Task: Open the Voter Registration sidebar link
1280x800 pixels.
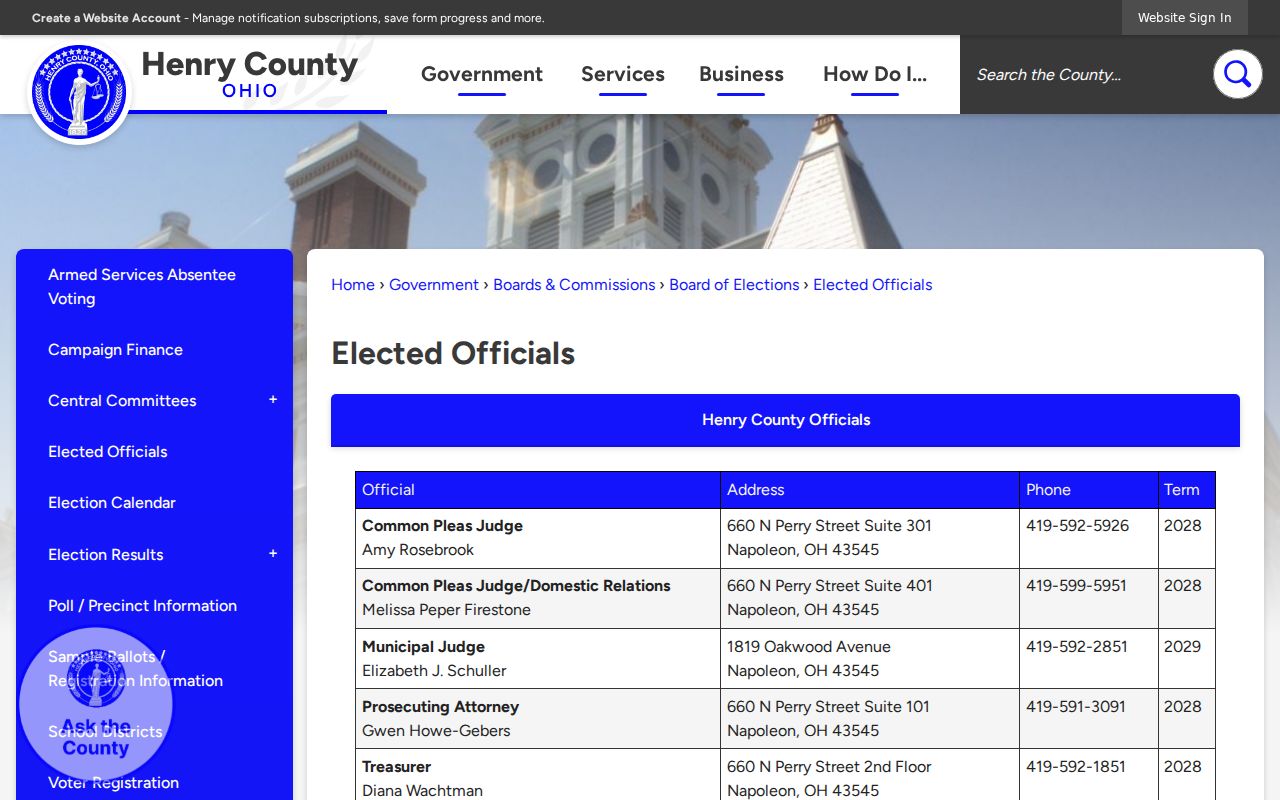Action: point(113,783)
